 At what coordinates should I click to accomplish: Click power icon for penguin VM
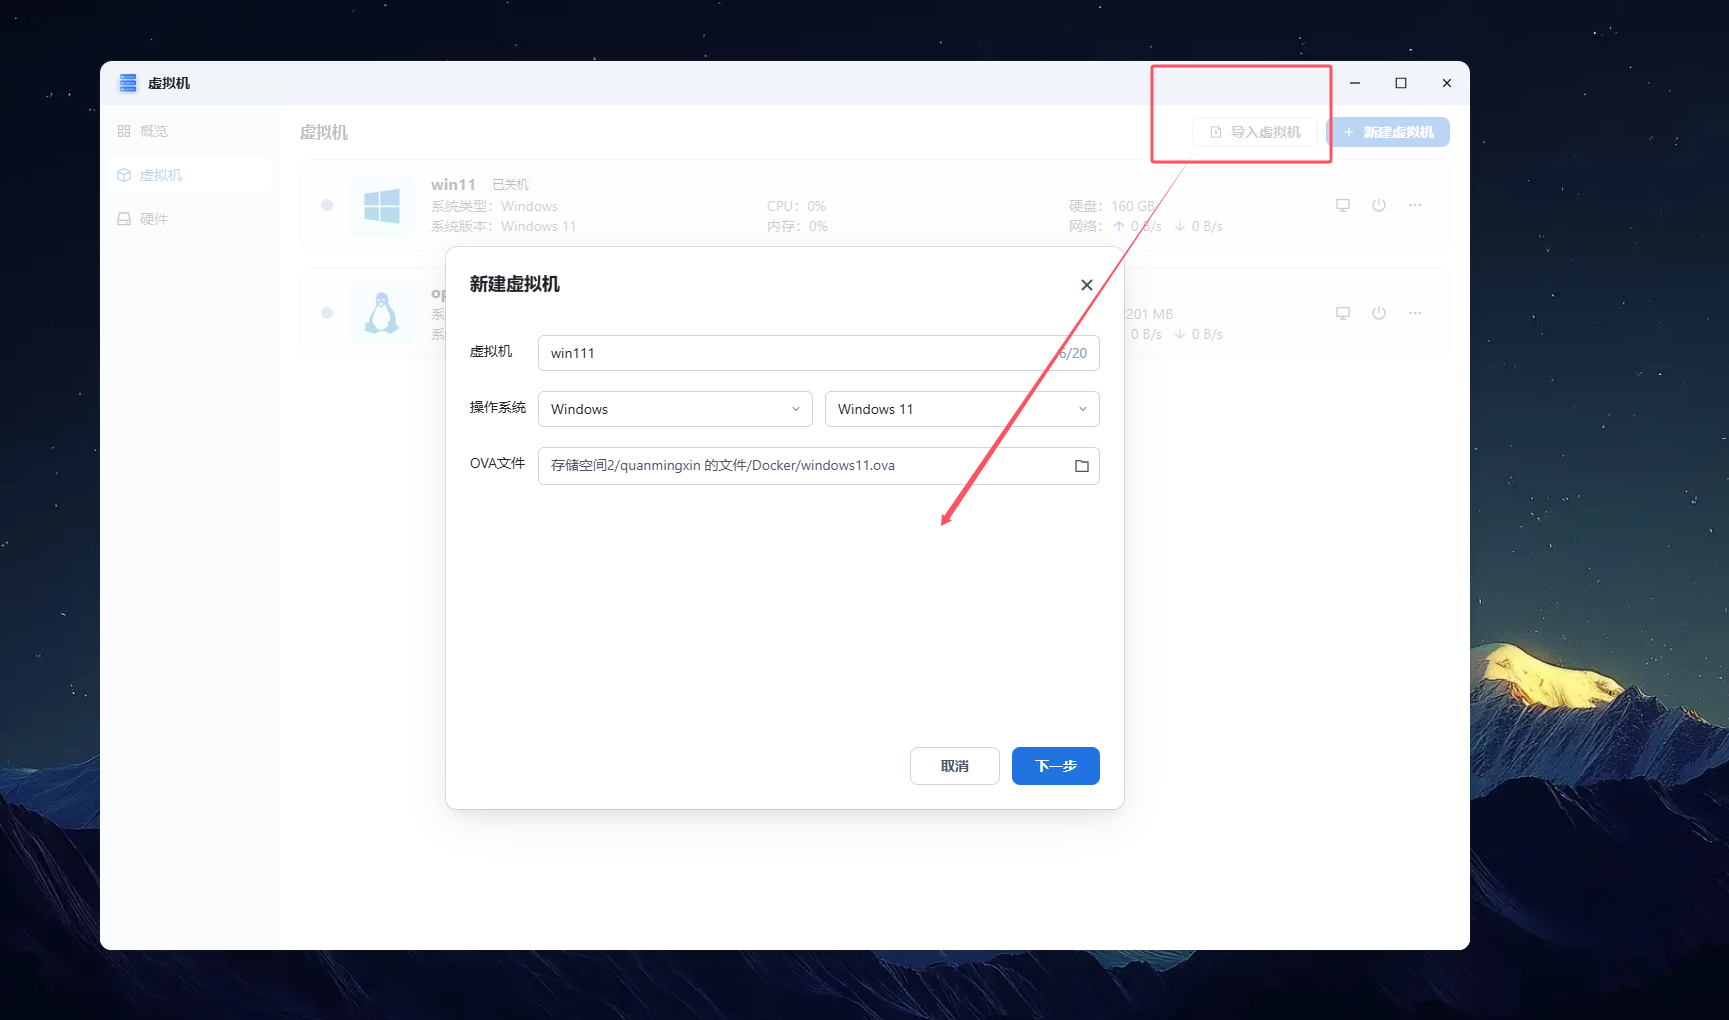pyautogui.click(x=1379, y=313)
